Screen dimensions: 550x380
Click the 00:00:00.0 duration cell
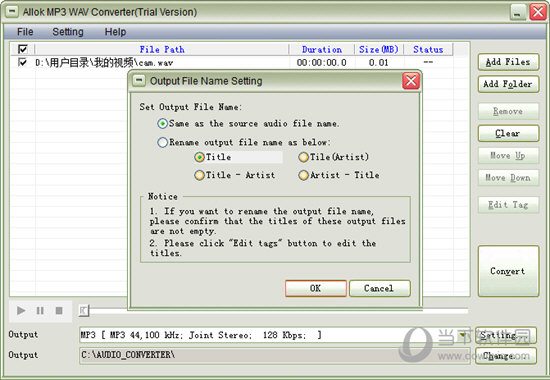pyautogui.click(x=322, y=63)
